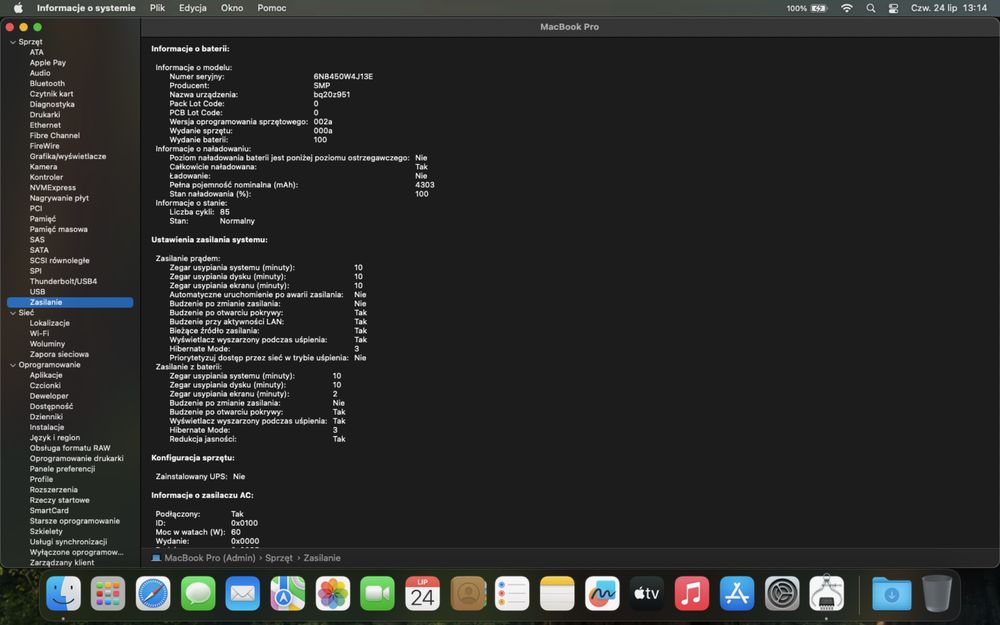
Task: Click device name bq20z951
Action: click(332, 94)
